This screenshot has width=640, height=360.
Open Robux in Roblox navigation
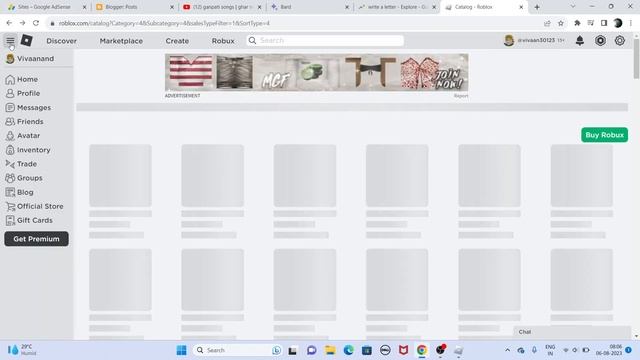click(x=223, y=41)
